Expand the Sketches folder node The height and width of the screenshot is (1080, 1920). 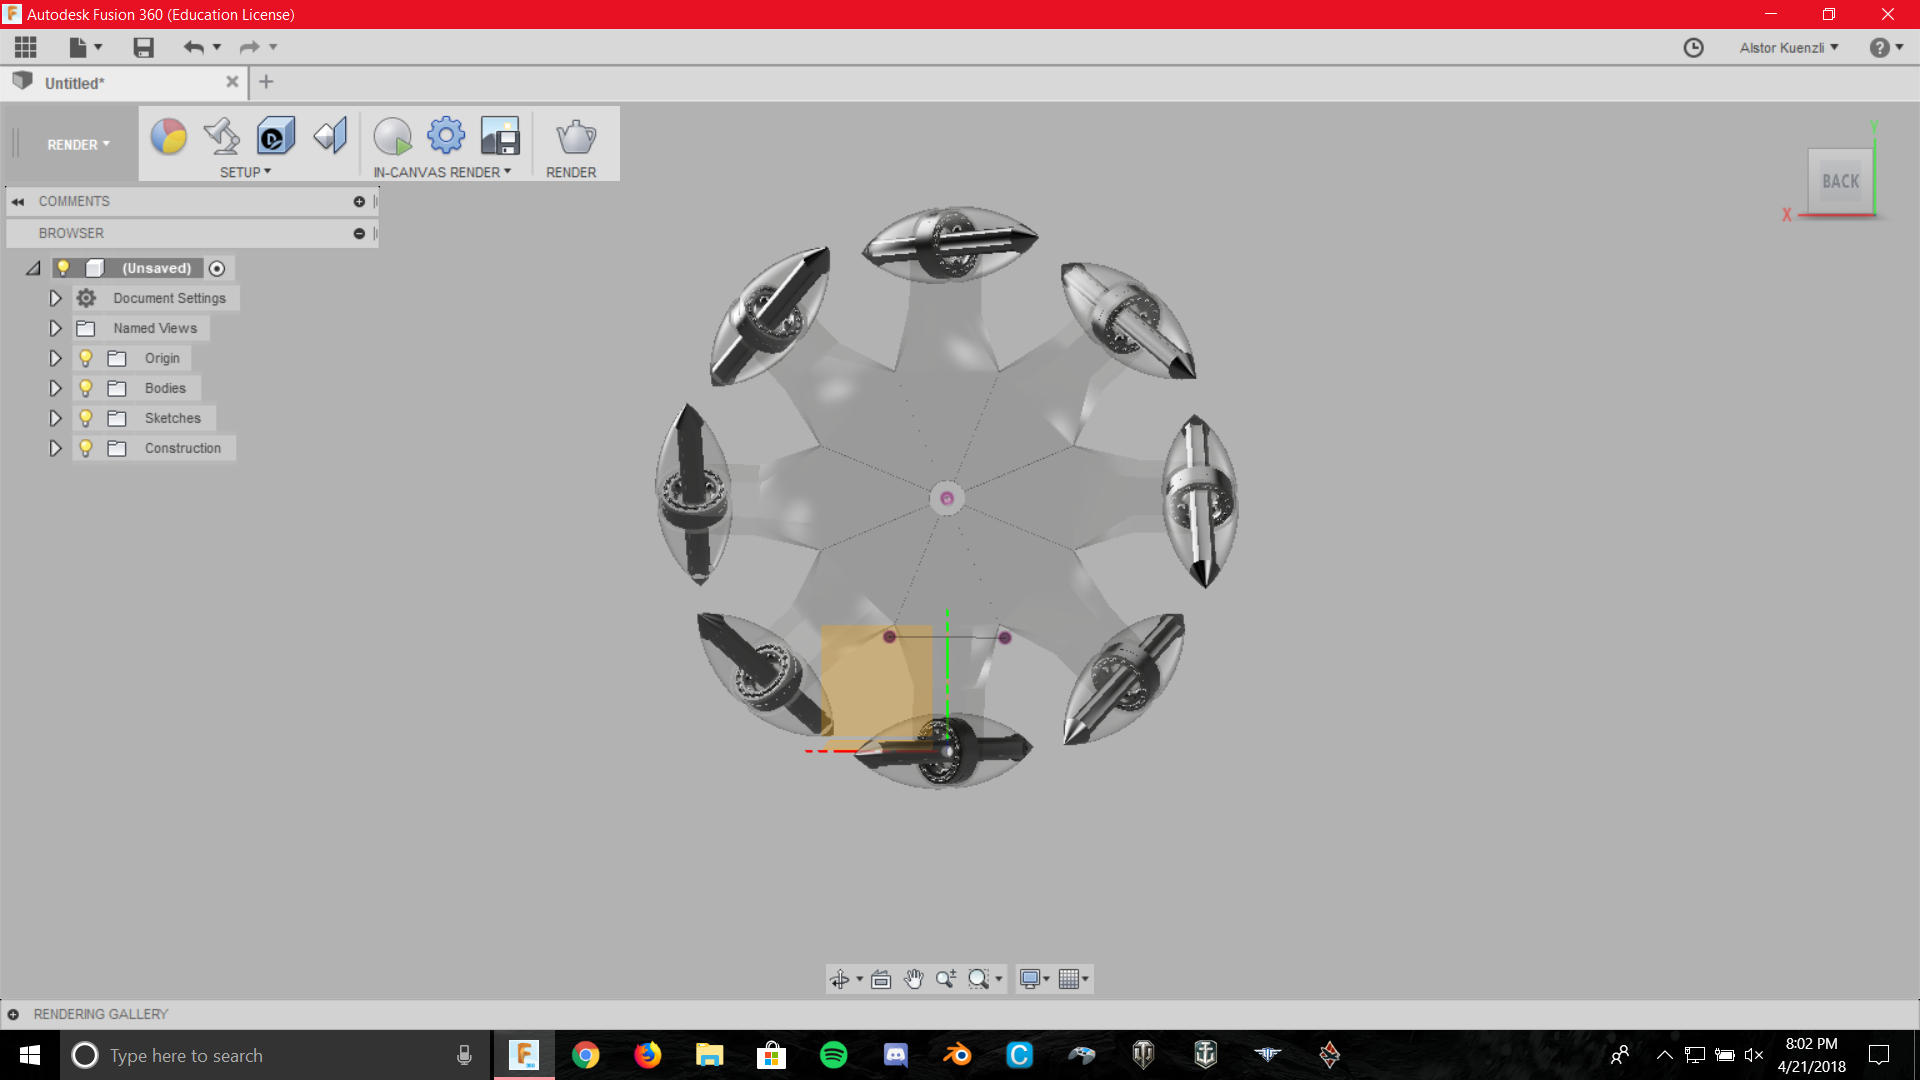pyautogui.click(x=55, y=418)
